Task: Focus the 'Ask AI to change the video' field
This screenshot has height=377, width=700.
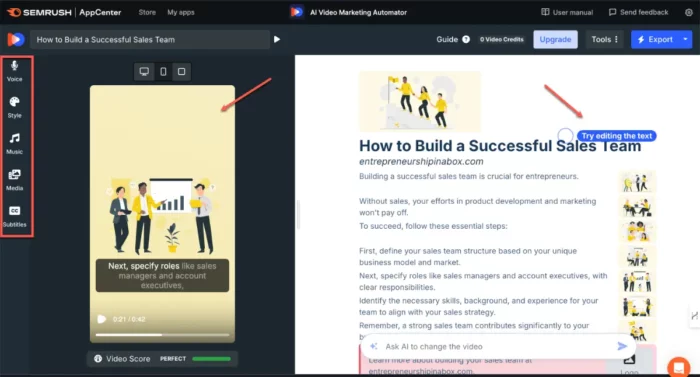Action: [x=498, y=347]
